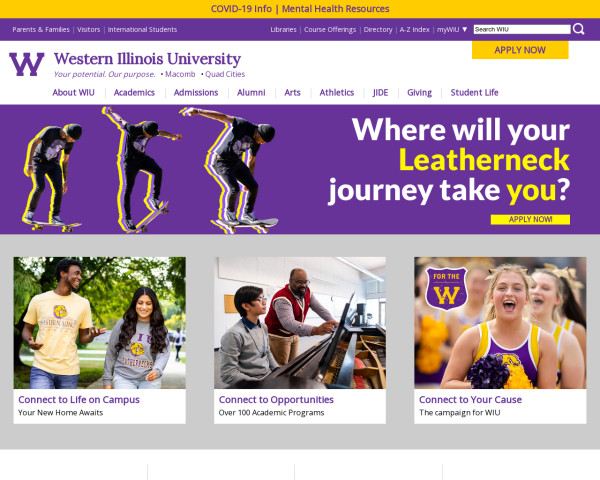600x480 pixels.
Task: Open the COVID-19 Info link
Action: 241,9
